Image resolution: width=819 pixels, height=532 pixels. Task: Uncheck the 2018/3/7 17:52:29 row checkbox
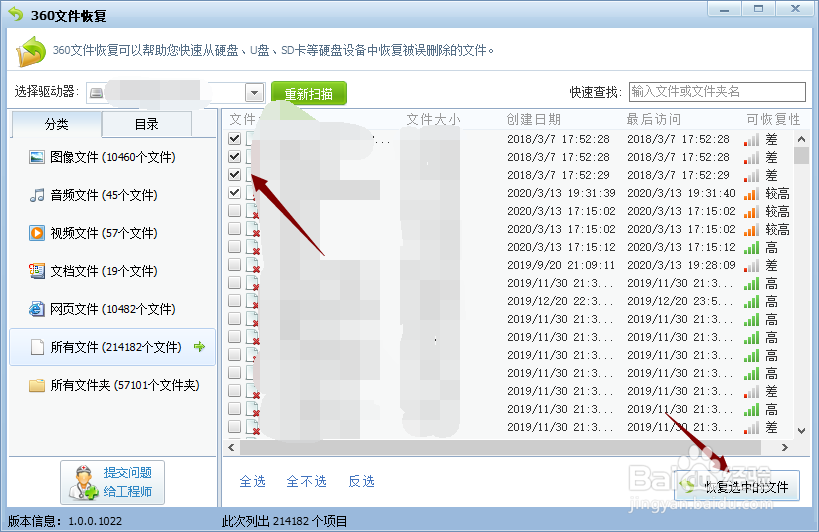coord(235,174)
